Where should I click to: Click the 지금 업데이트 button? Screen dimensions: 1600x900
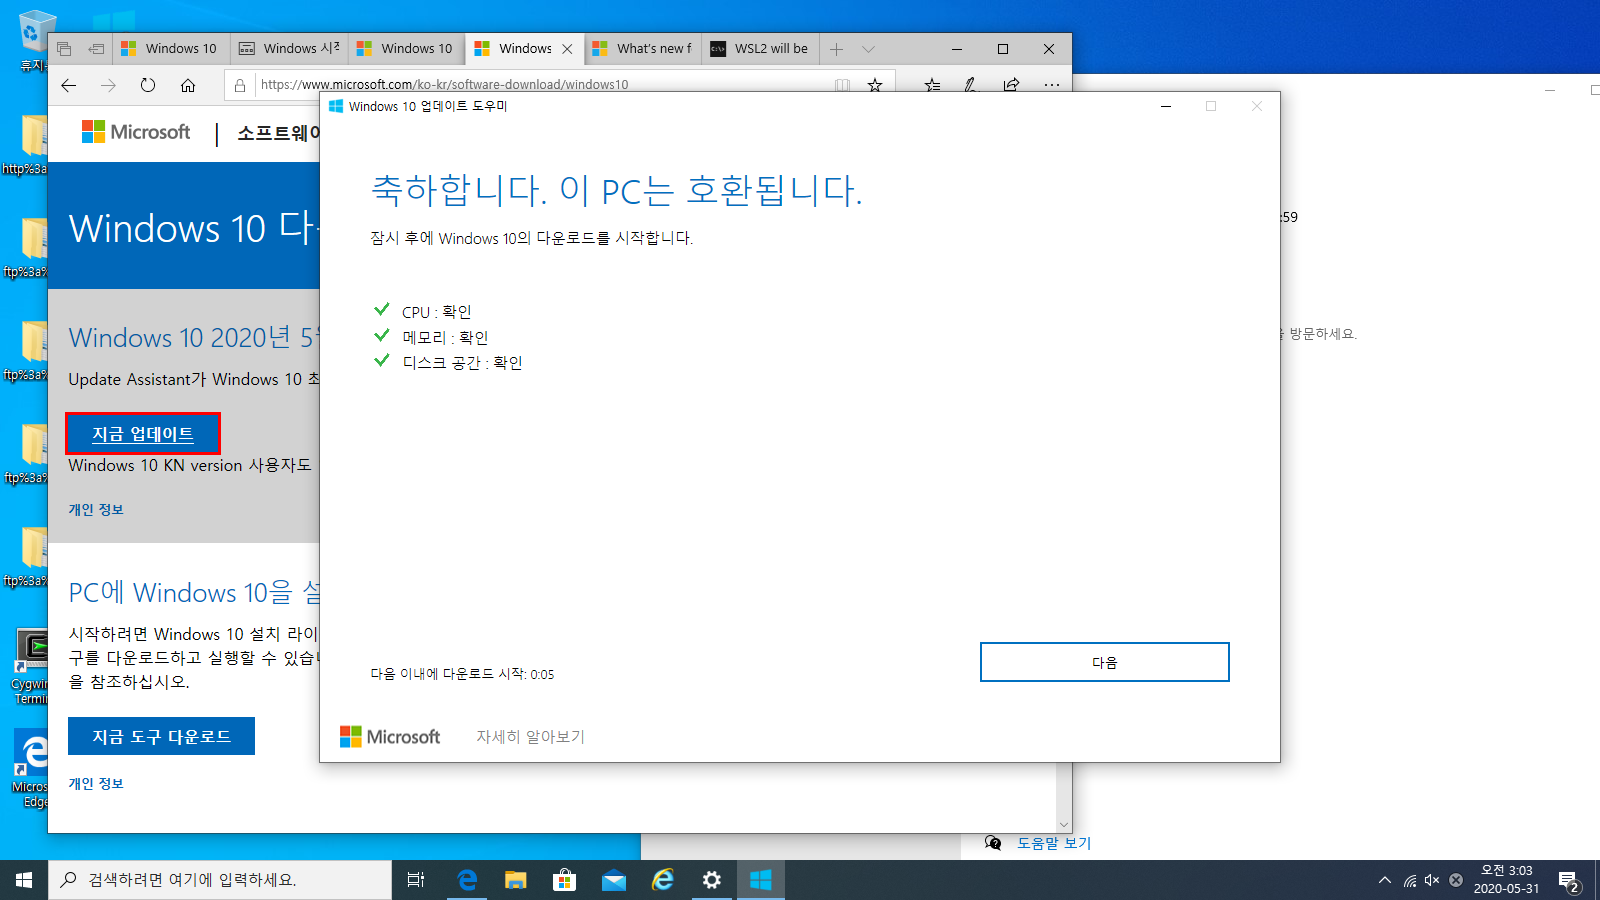[x=143, y=434]
